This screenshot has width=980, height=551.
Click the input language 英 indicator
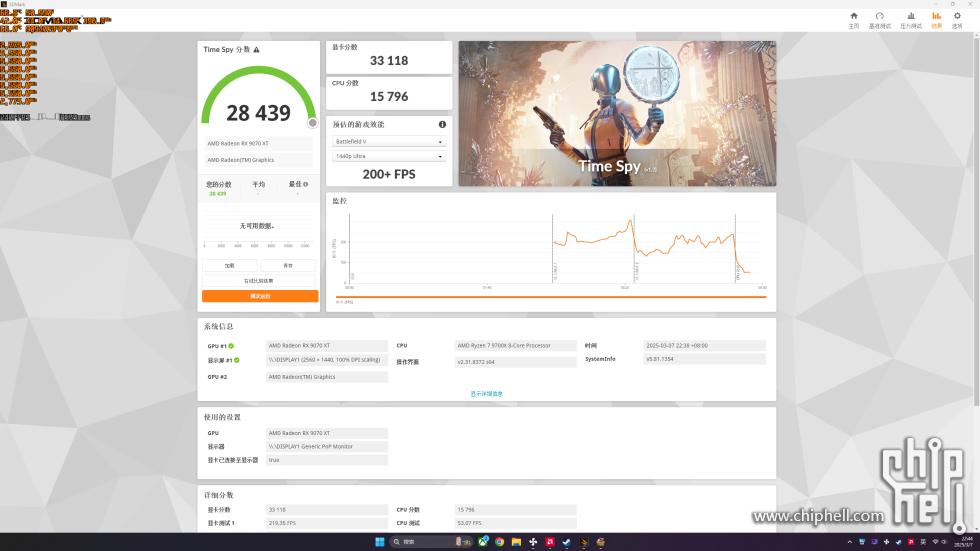[x=923, y=542]
